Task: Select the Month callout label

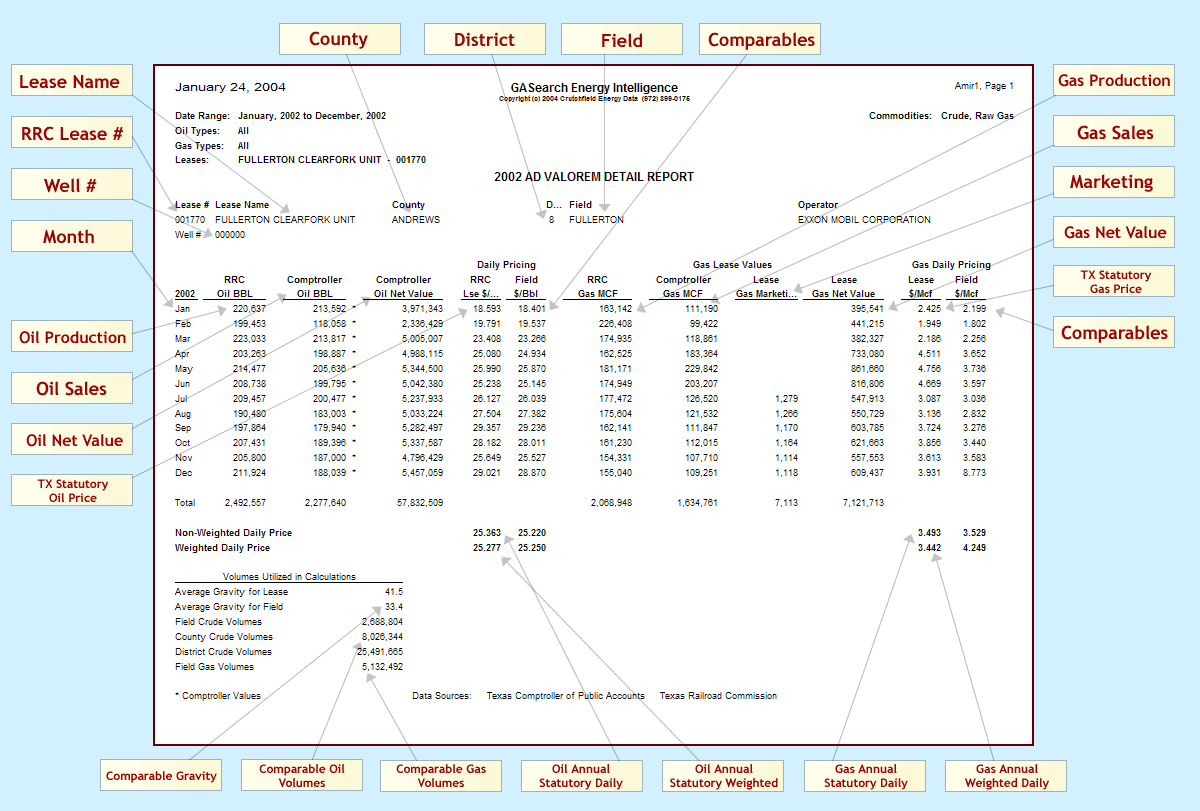Action: [71, 237]
